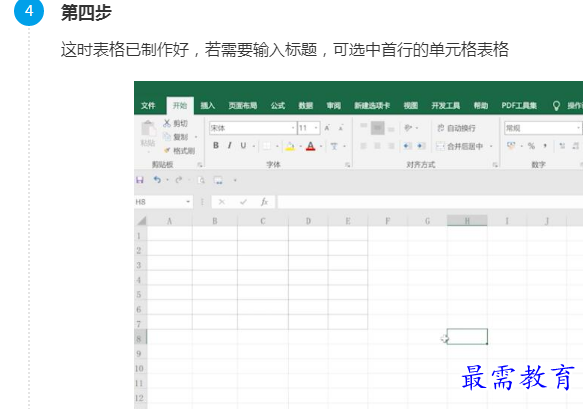Apply the red font color A

310,146
